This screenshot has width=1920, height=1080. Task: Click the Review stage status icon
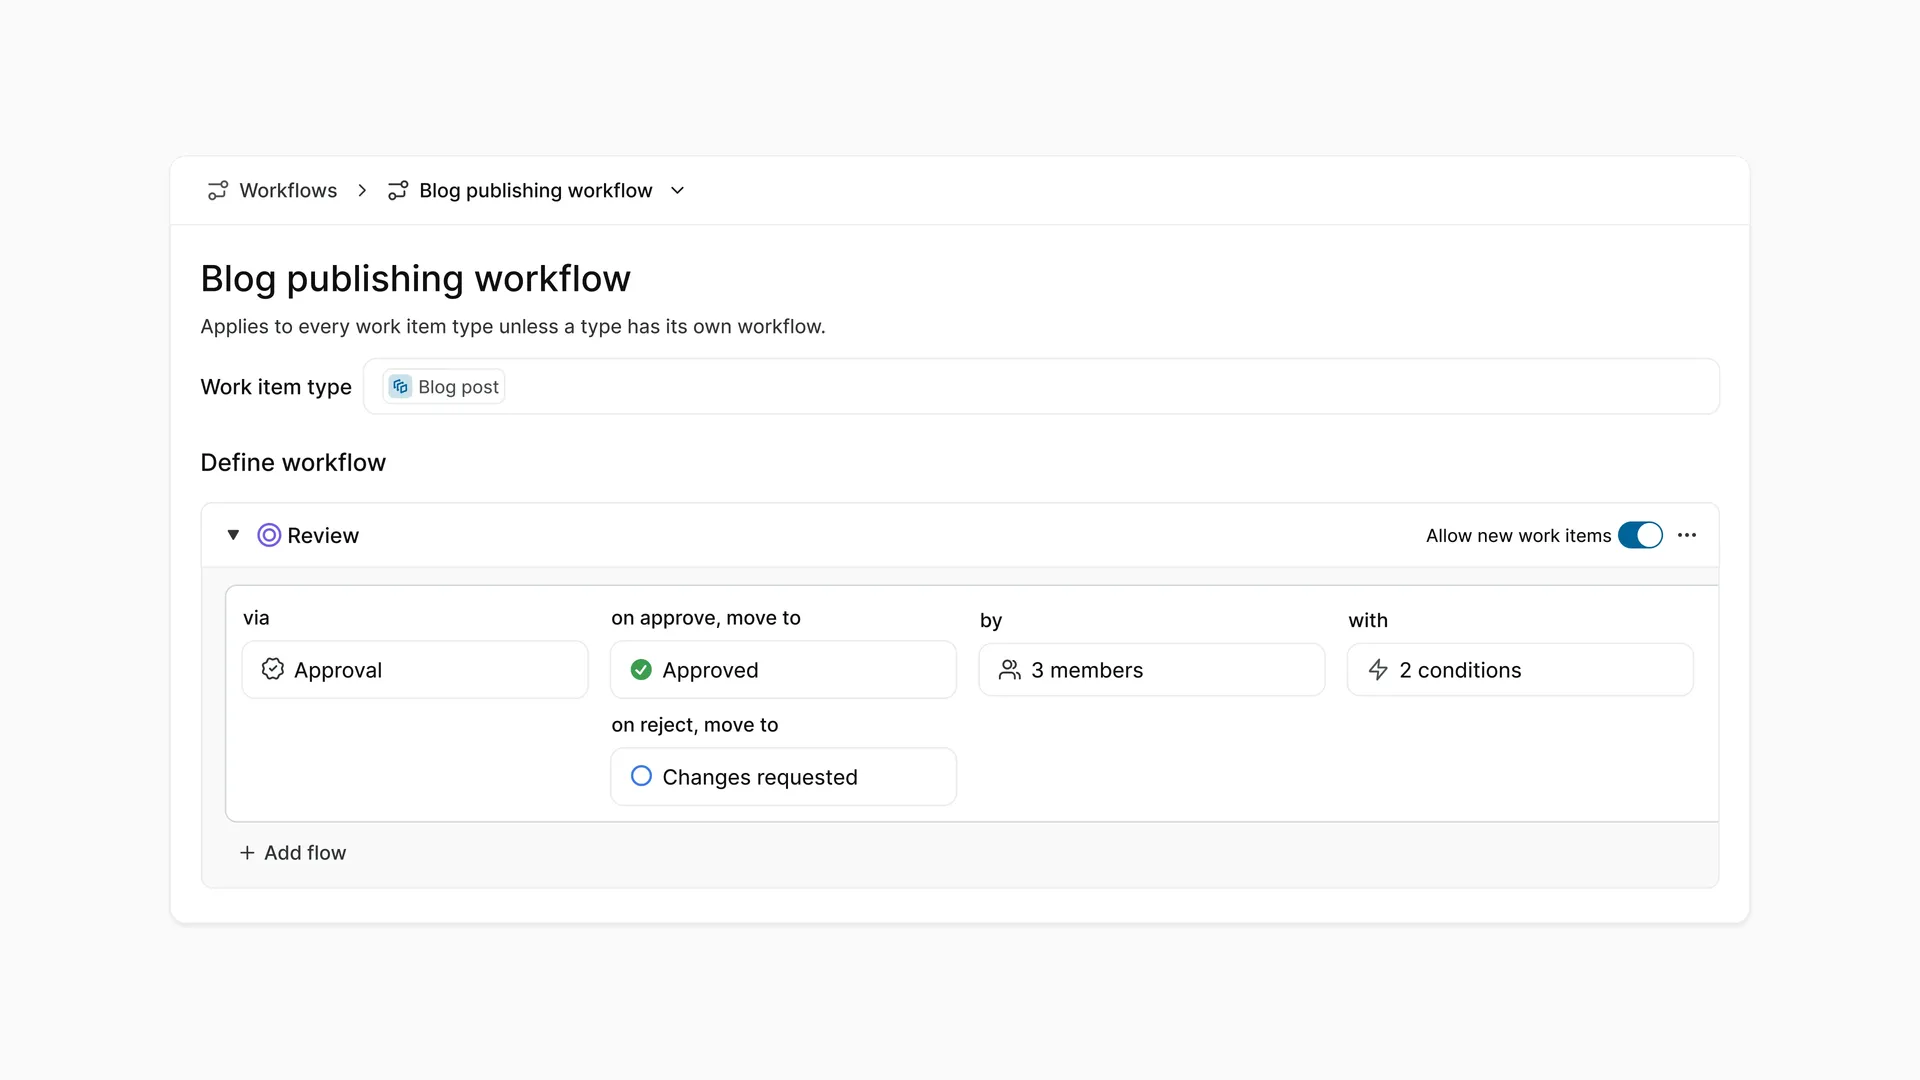pyautogui.click(x=269, y=535)
